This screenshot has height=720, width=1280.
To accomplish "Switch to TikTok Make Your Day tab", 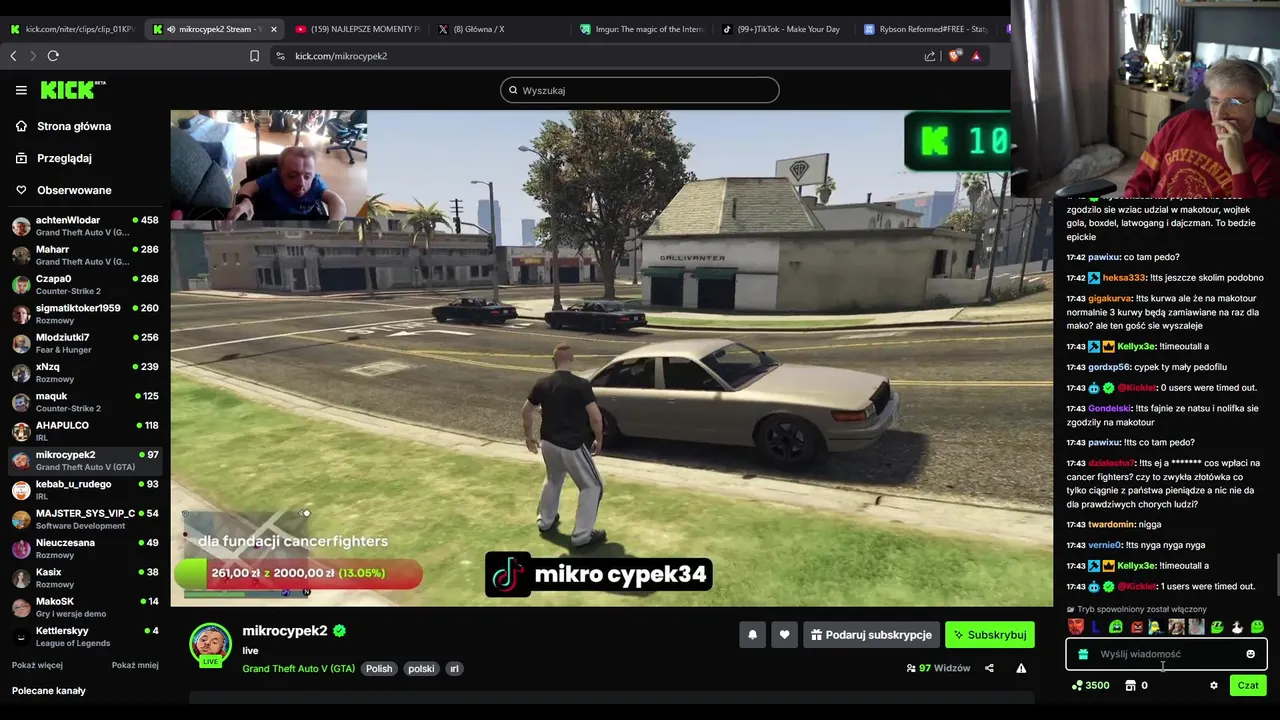I will [x=785, y=29].
